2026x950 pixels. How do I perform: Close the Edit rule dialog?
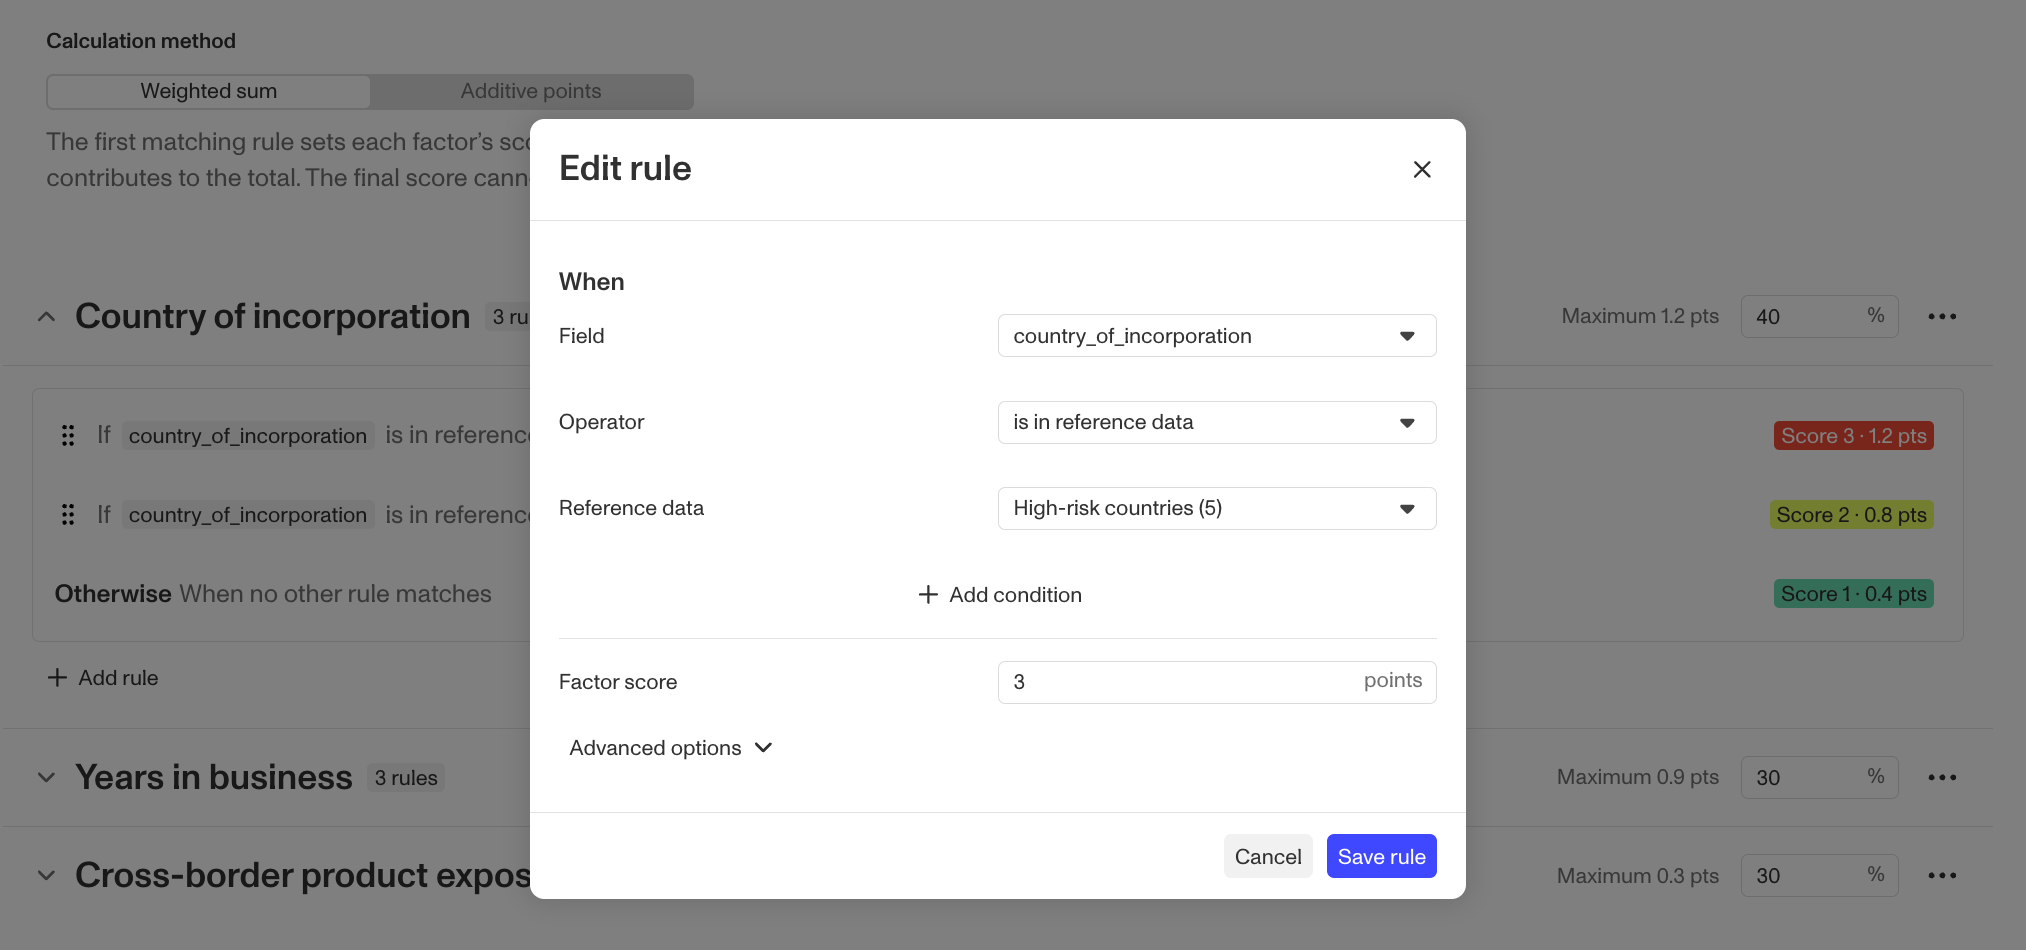1421,169
